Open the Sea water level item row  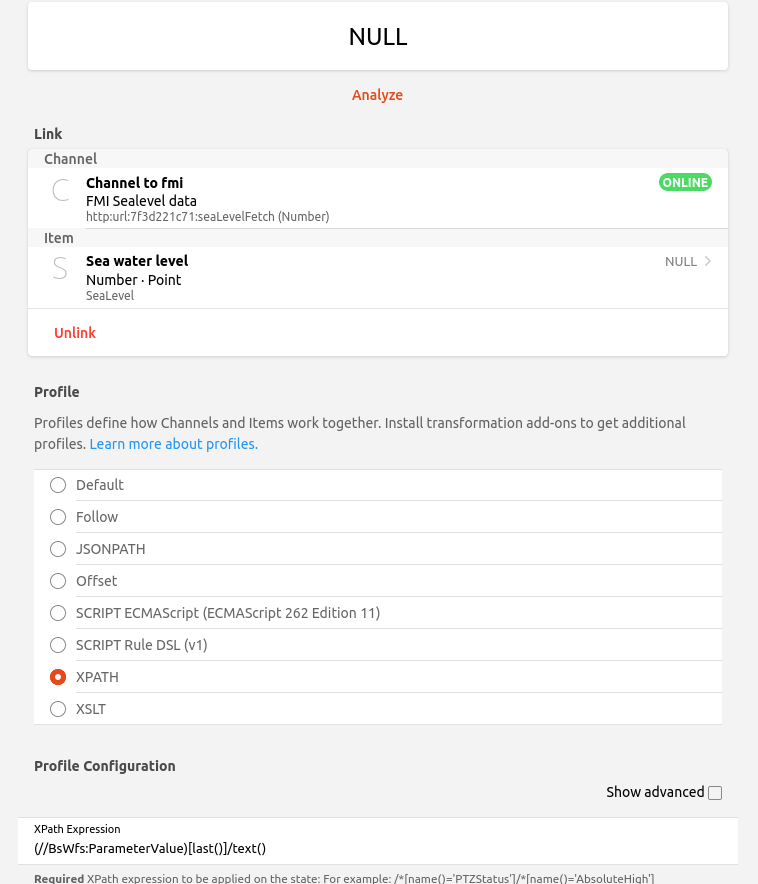click(x=300, y=276)
